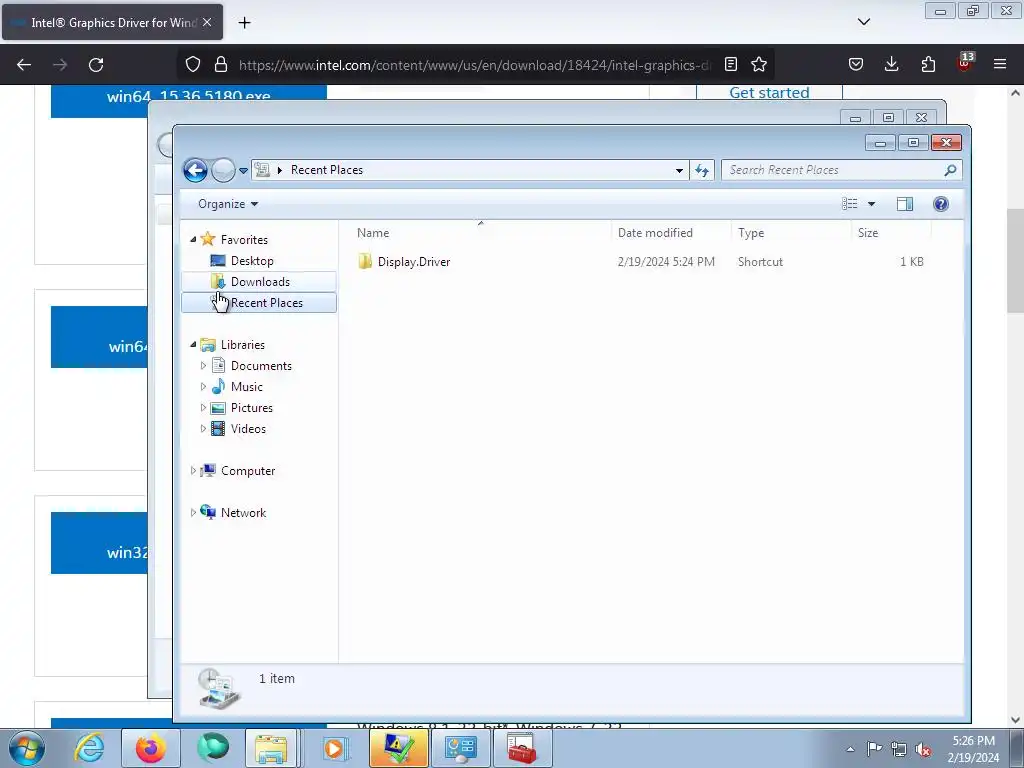Click the Get started link
Image resolution: width=1024 pixels, height=768 pixels.
769,93
